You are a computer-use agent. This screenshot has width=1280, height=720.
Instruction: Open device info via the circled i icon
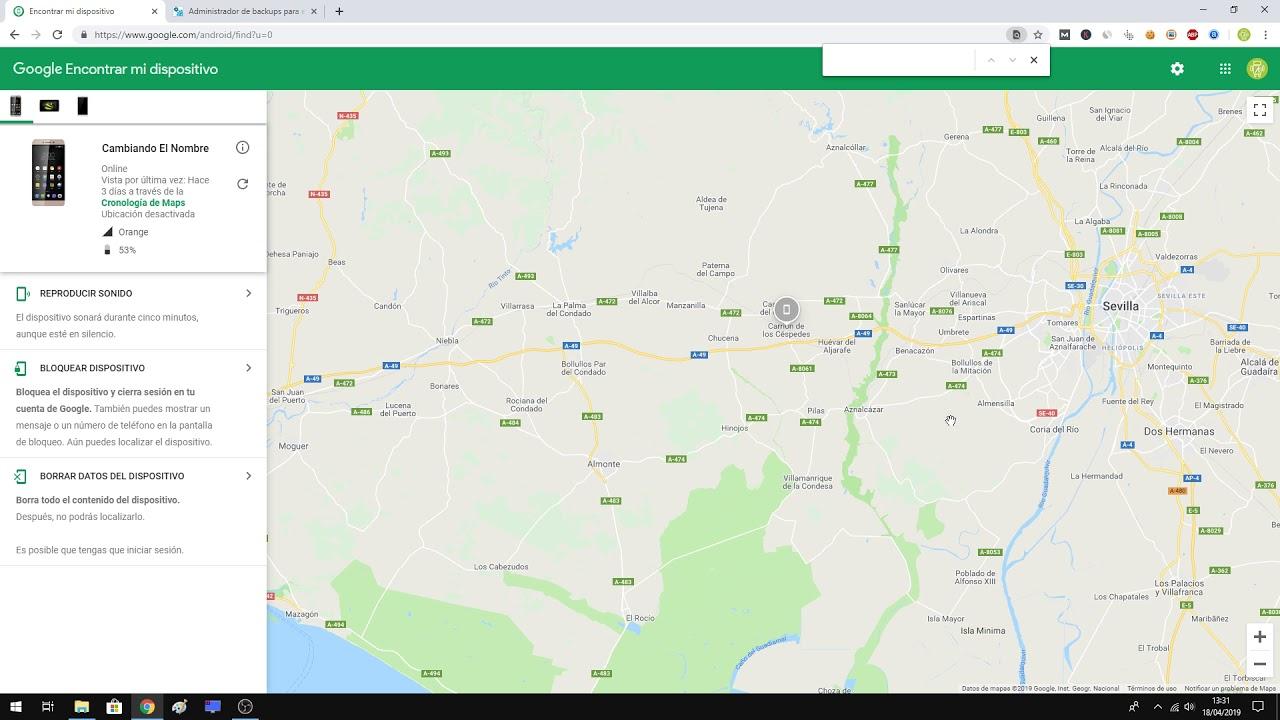[x=242, y=147]
